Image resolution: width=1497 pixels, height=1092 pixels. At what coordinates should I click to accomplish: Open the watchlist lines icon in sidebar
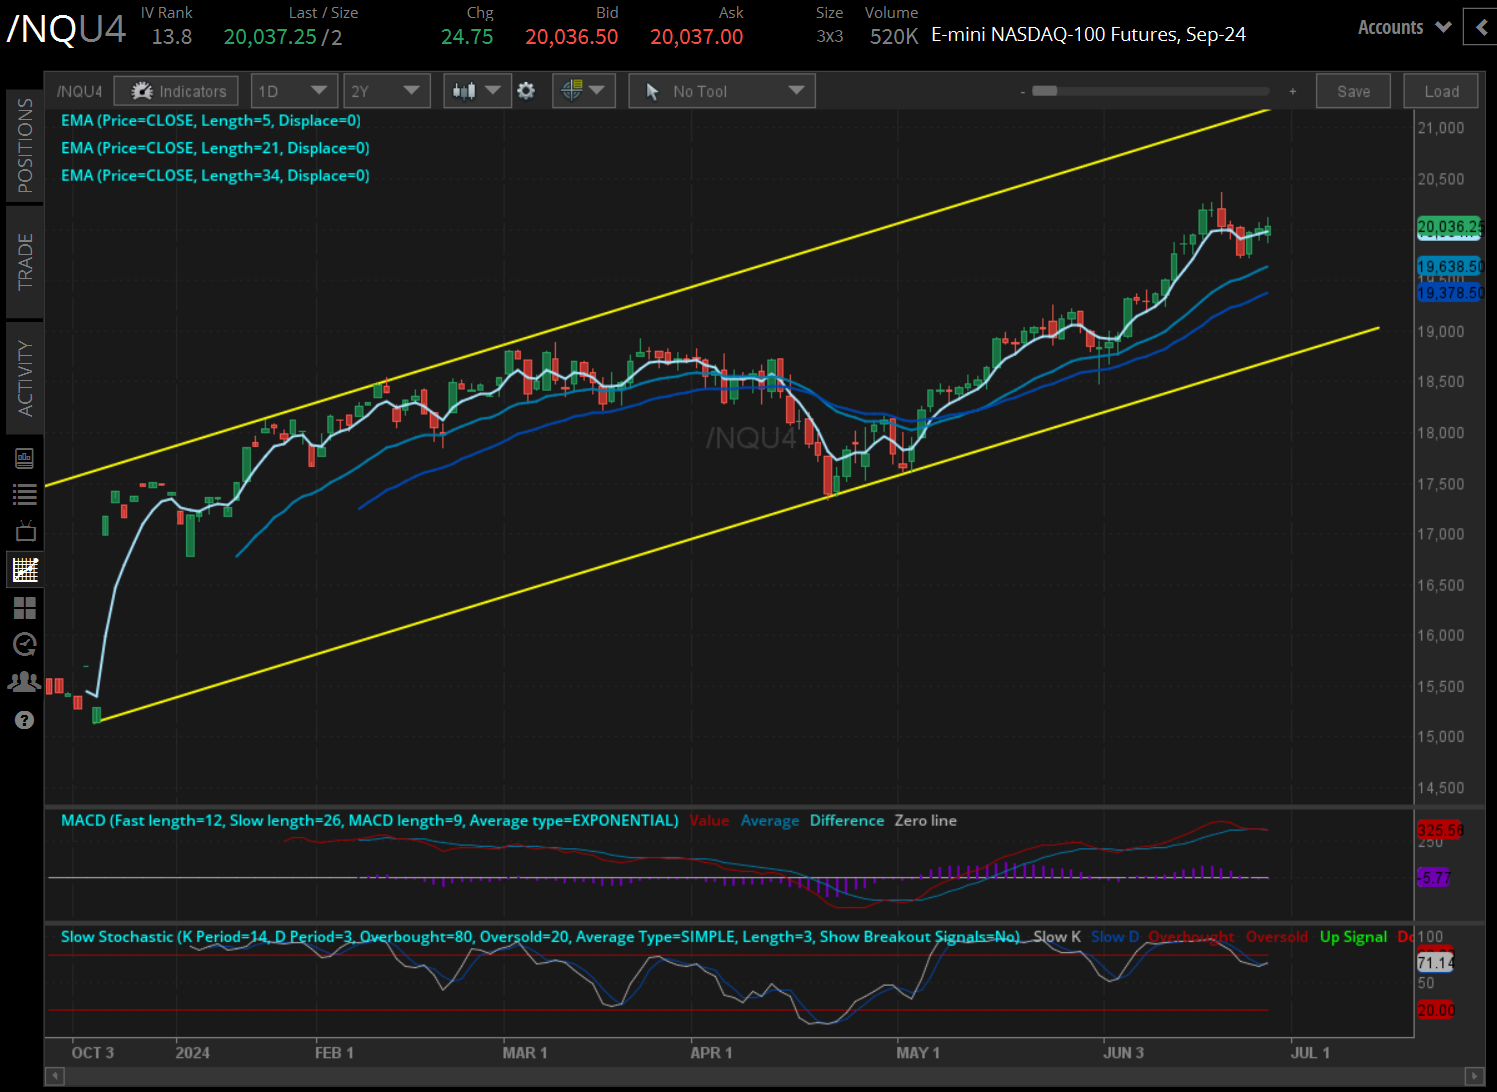(x=25, y=494)
